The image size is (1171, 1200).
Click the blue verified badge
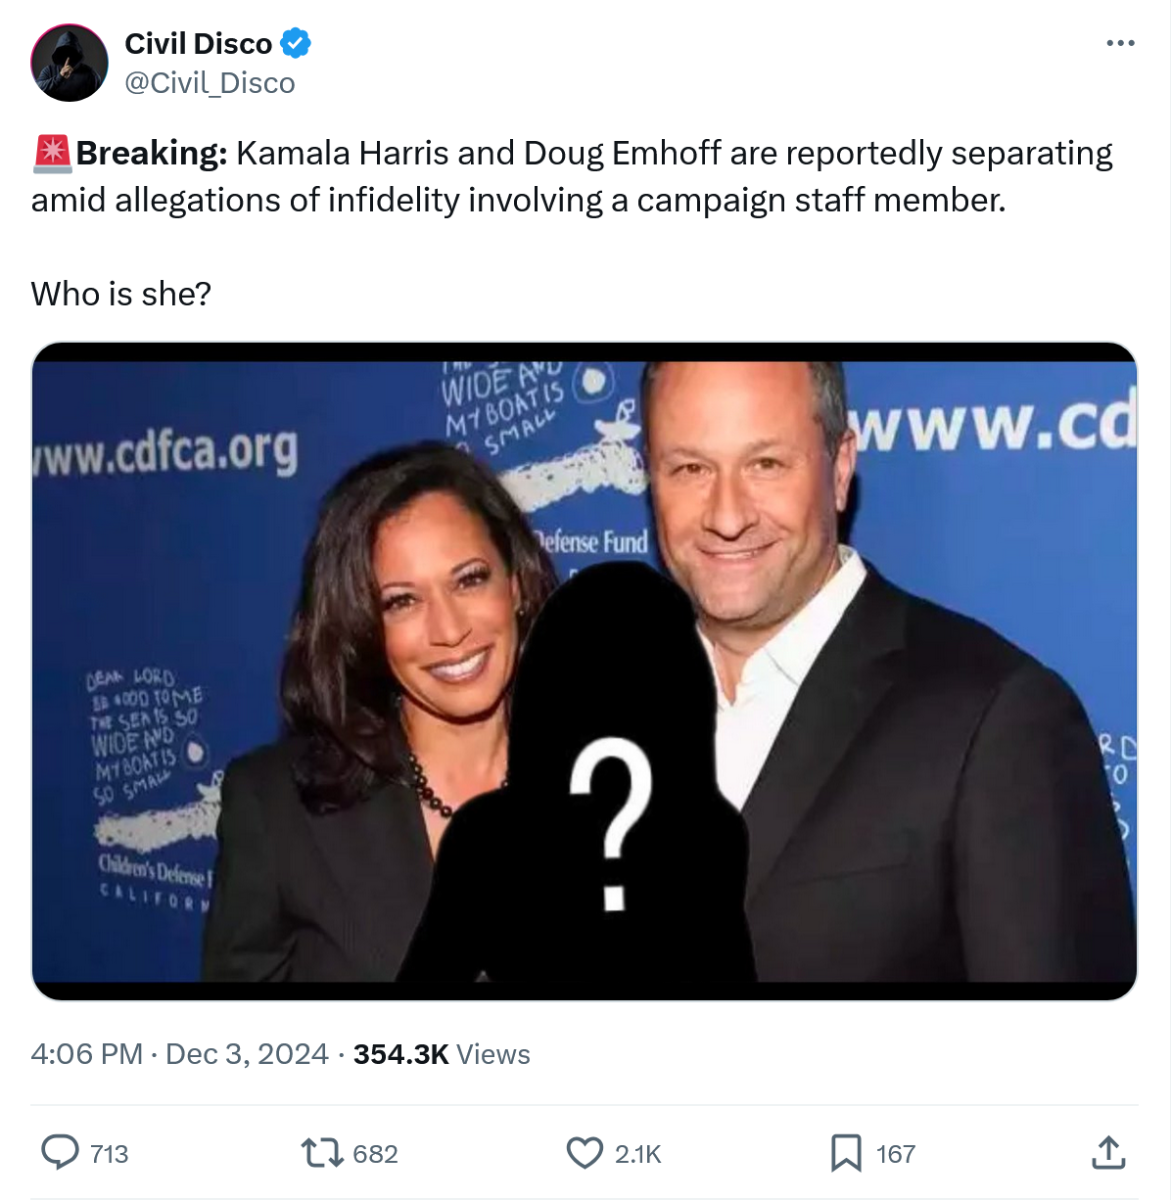tap(295, 43)
